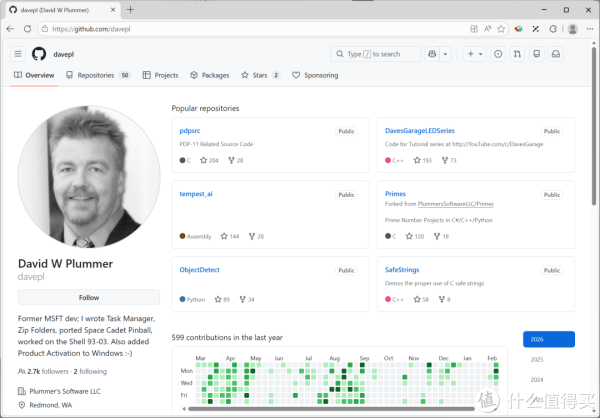The width and height of the screenshot is (600, 418).
Task: Follow David W Plummer
Action: (88, 297)
